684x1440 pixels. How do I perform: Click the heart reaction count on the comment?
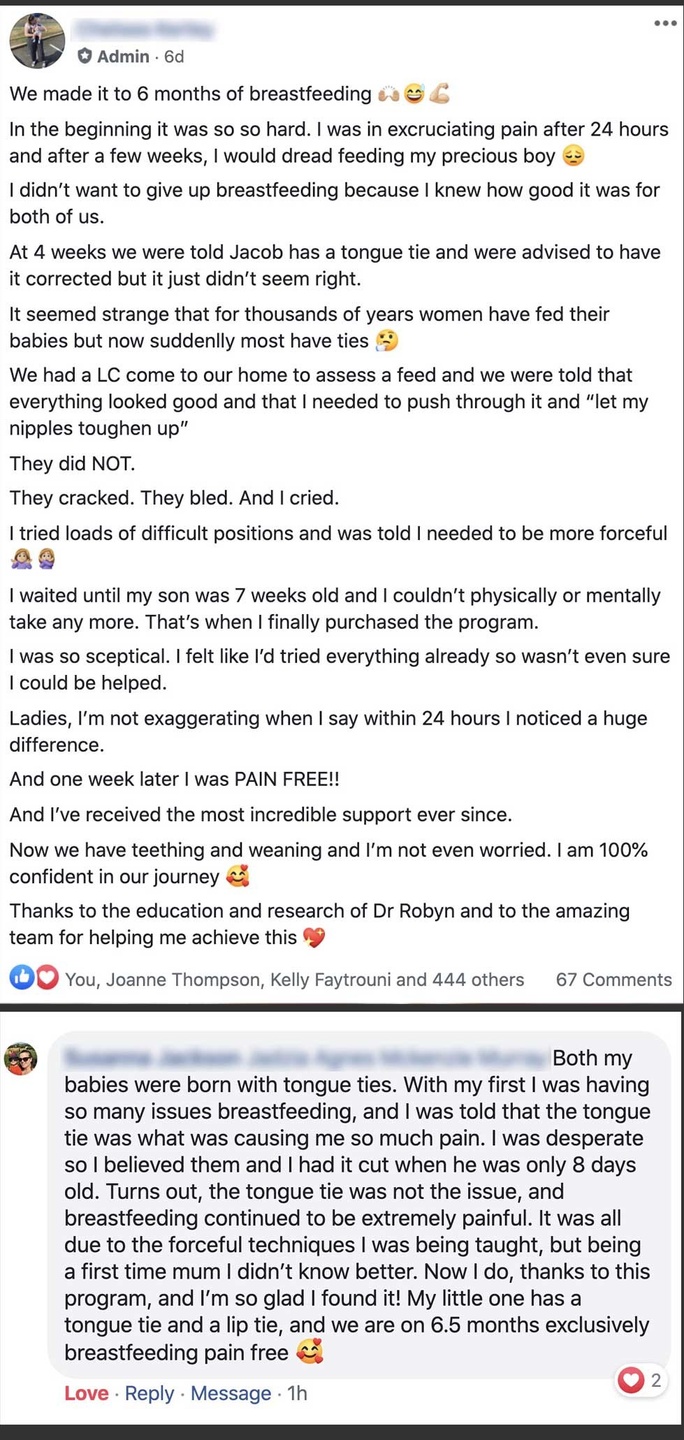point(641,1381)
